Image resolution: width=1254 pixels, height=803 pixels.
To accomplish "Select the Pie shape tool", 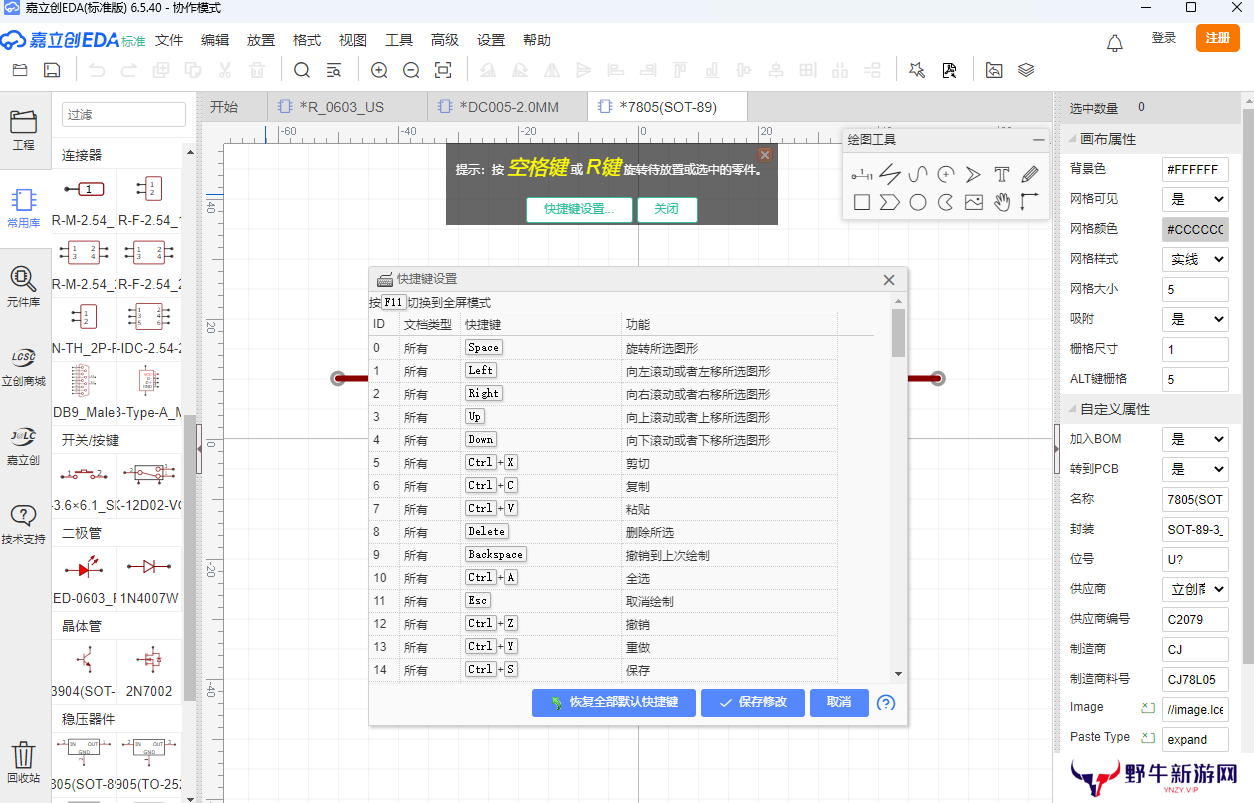I will (946, 202).
